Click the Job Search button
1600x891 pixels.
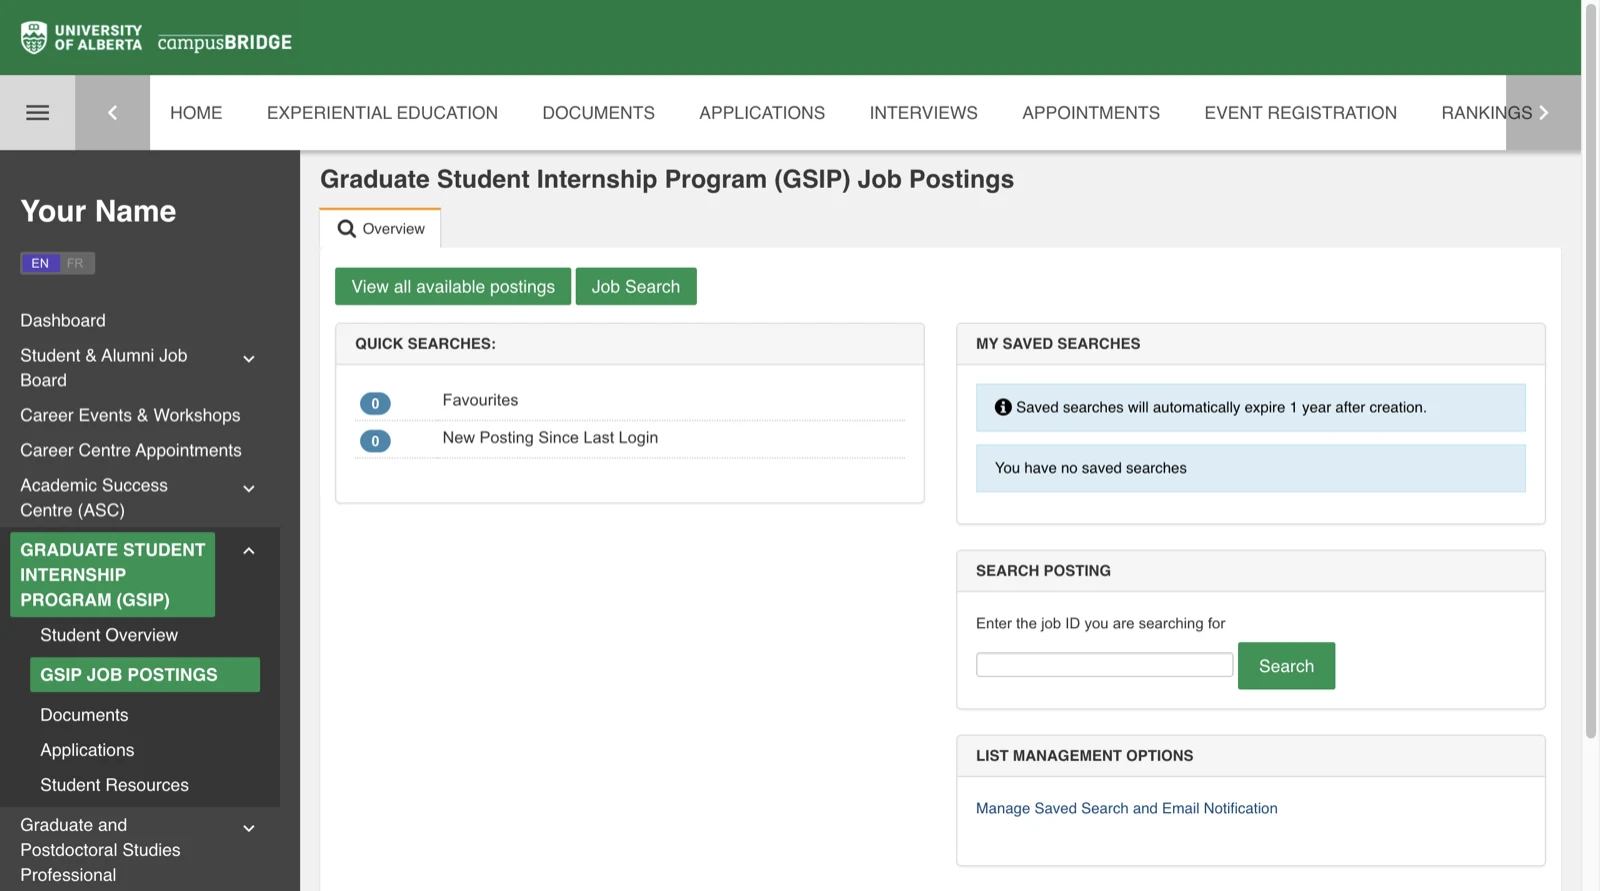tap(636, 286)
